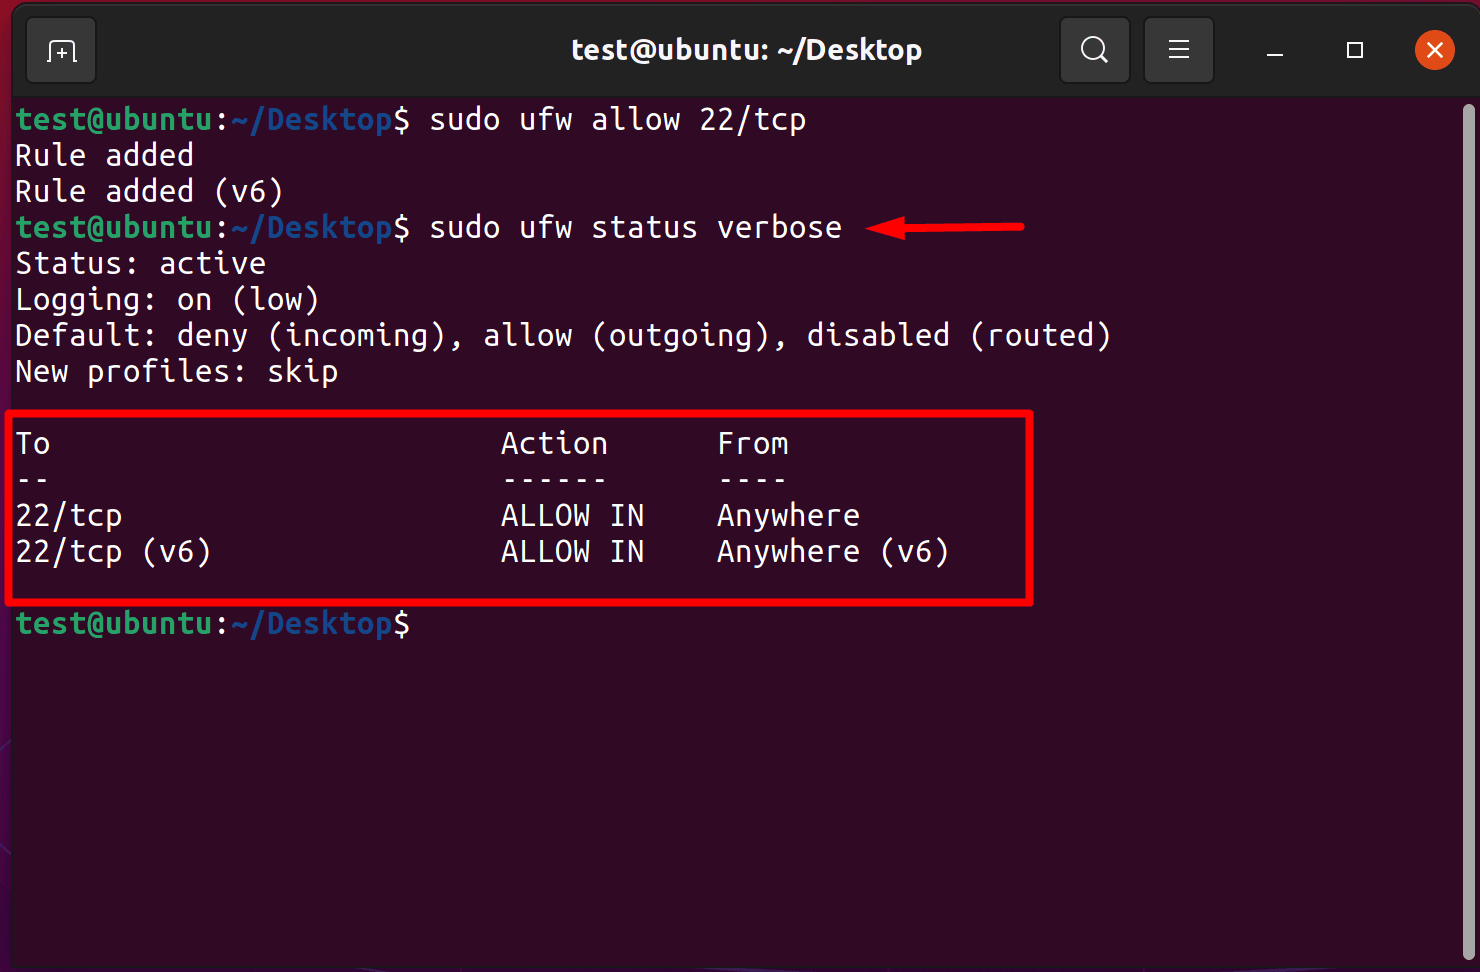Select the 'New profiles: skip' line
Screen dimensions: 1480x972
176,371
